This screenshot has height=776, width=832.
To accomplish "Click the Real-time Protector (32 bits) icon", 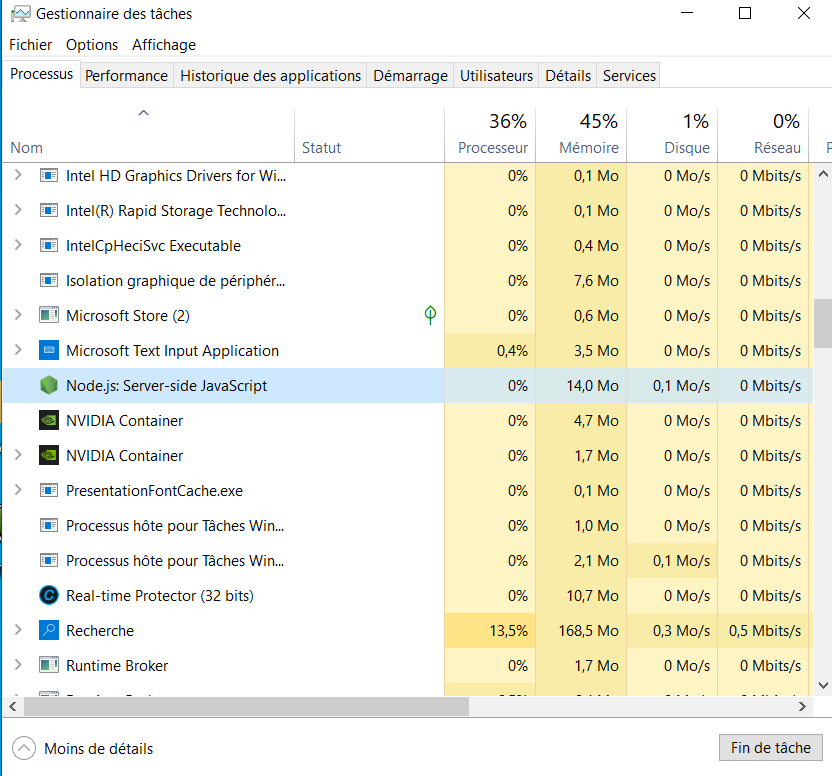I will tap(49, 596).
